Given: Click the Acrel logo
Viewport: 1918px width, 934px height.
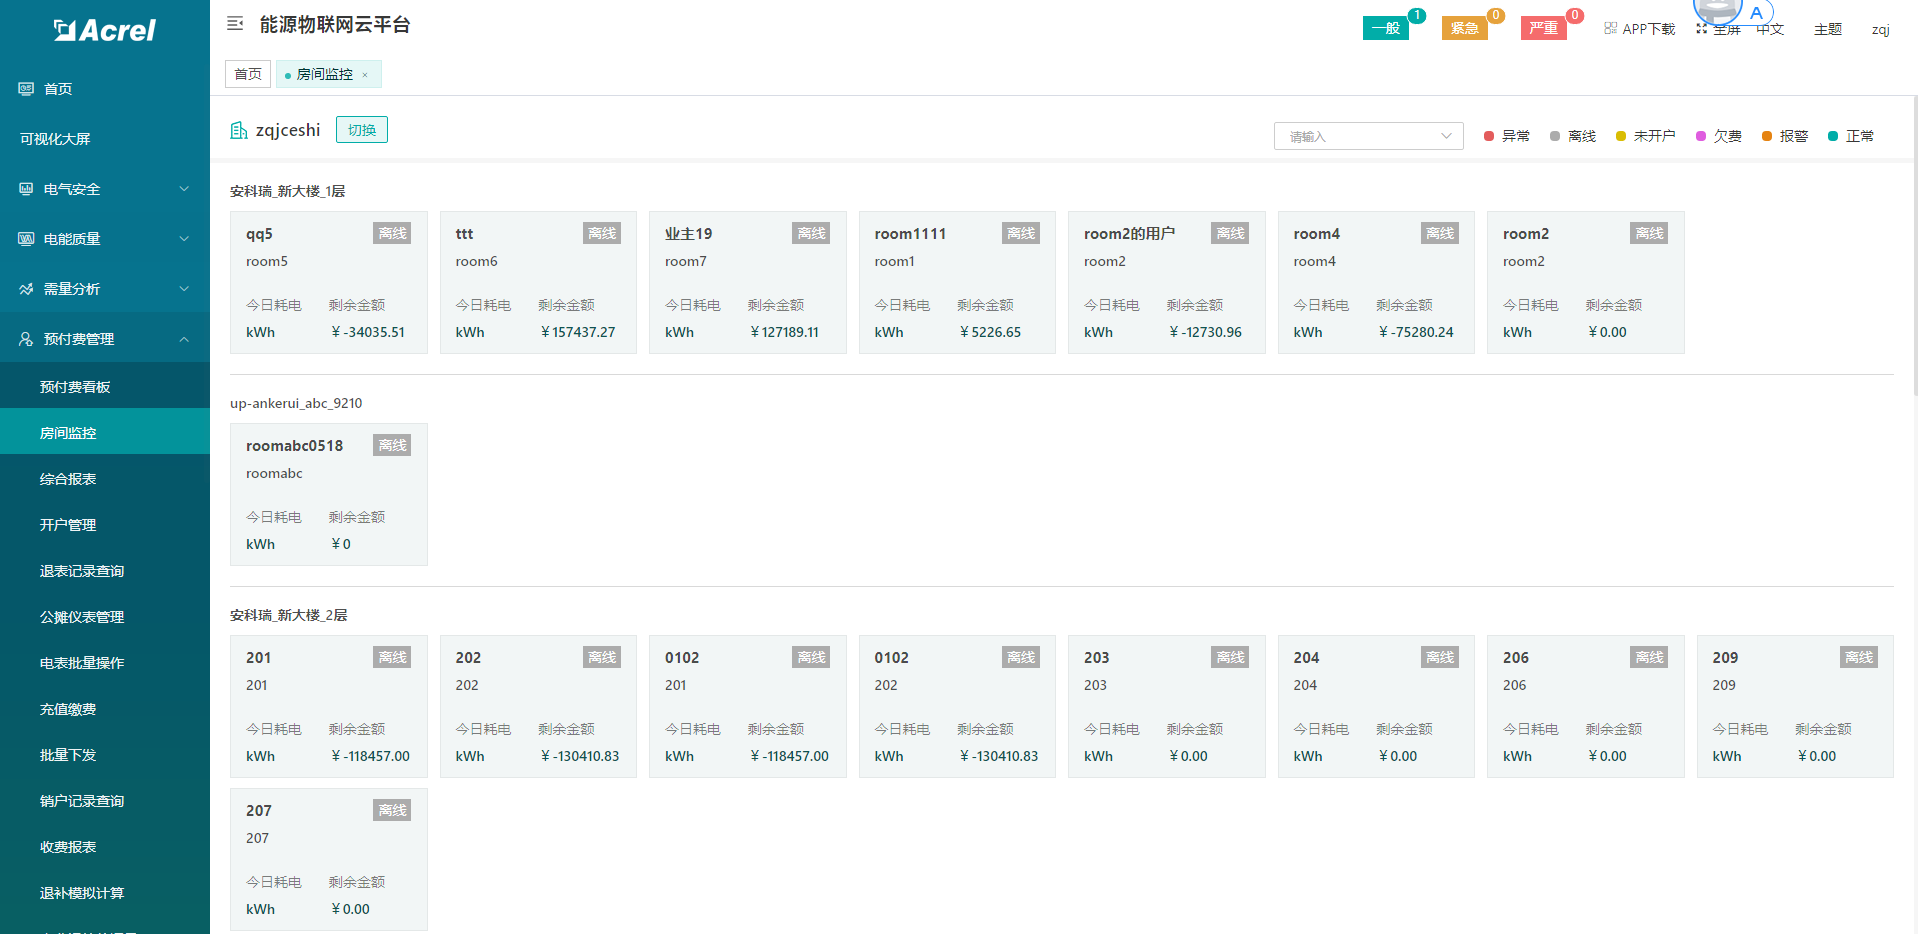Looking at the screenshot, I should pyautogui.click(x=105, y=30).
